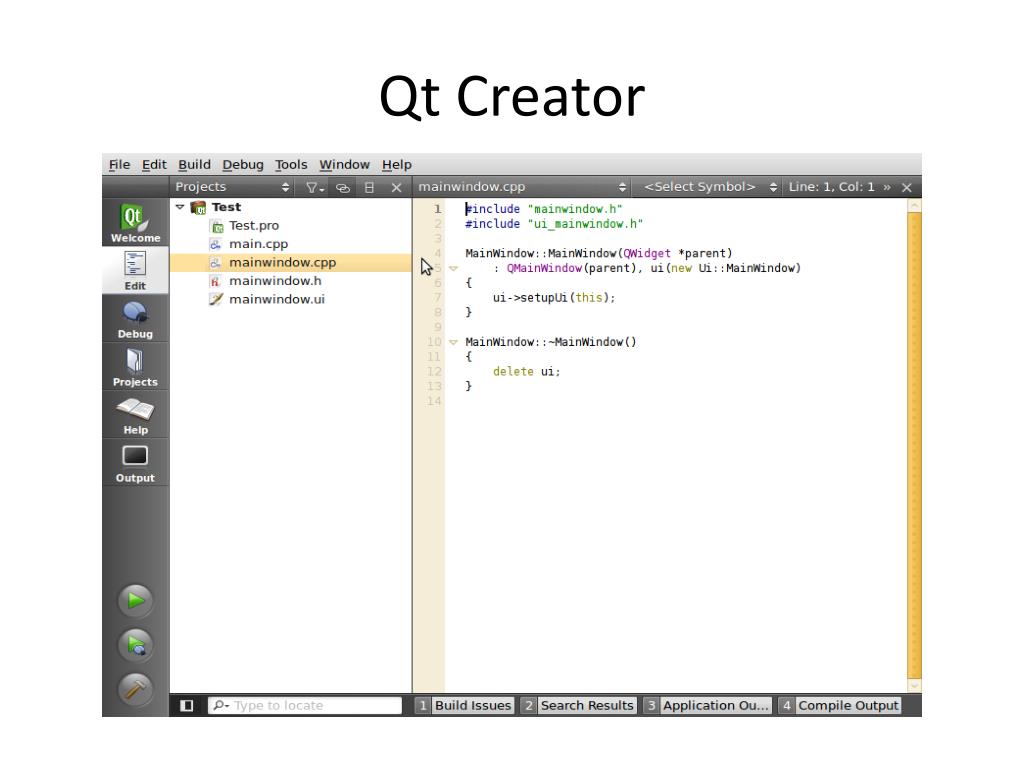
Task: Click the locator magnifier icon
Action: pos(221,705)
